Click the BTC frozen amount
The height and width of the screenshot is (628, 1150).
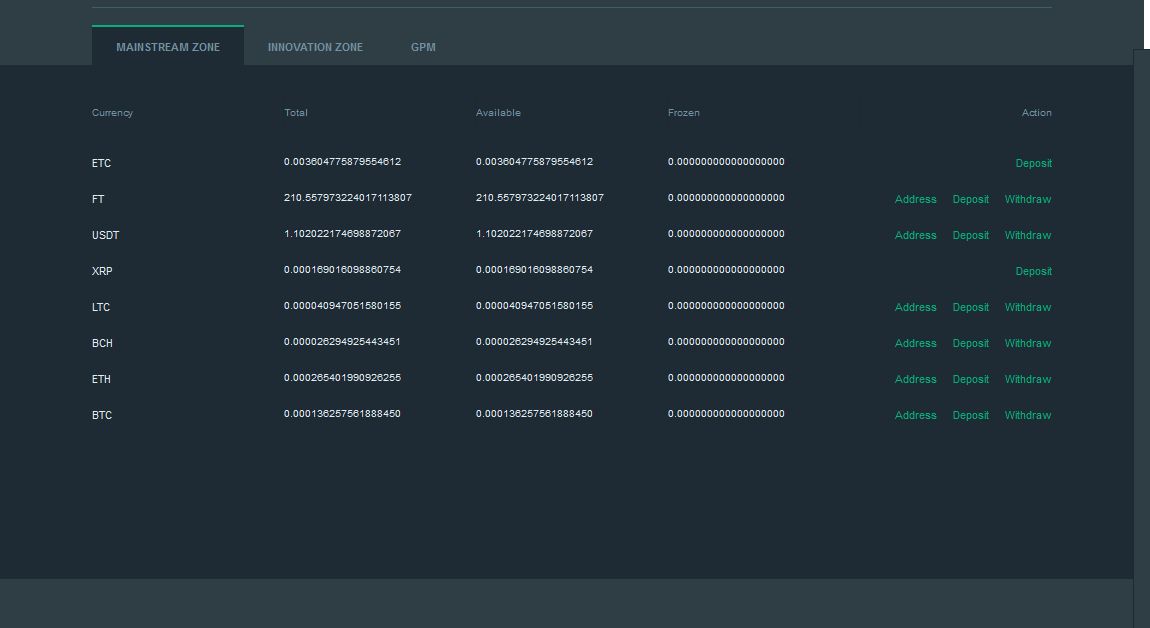coord(726,413)
